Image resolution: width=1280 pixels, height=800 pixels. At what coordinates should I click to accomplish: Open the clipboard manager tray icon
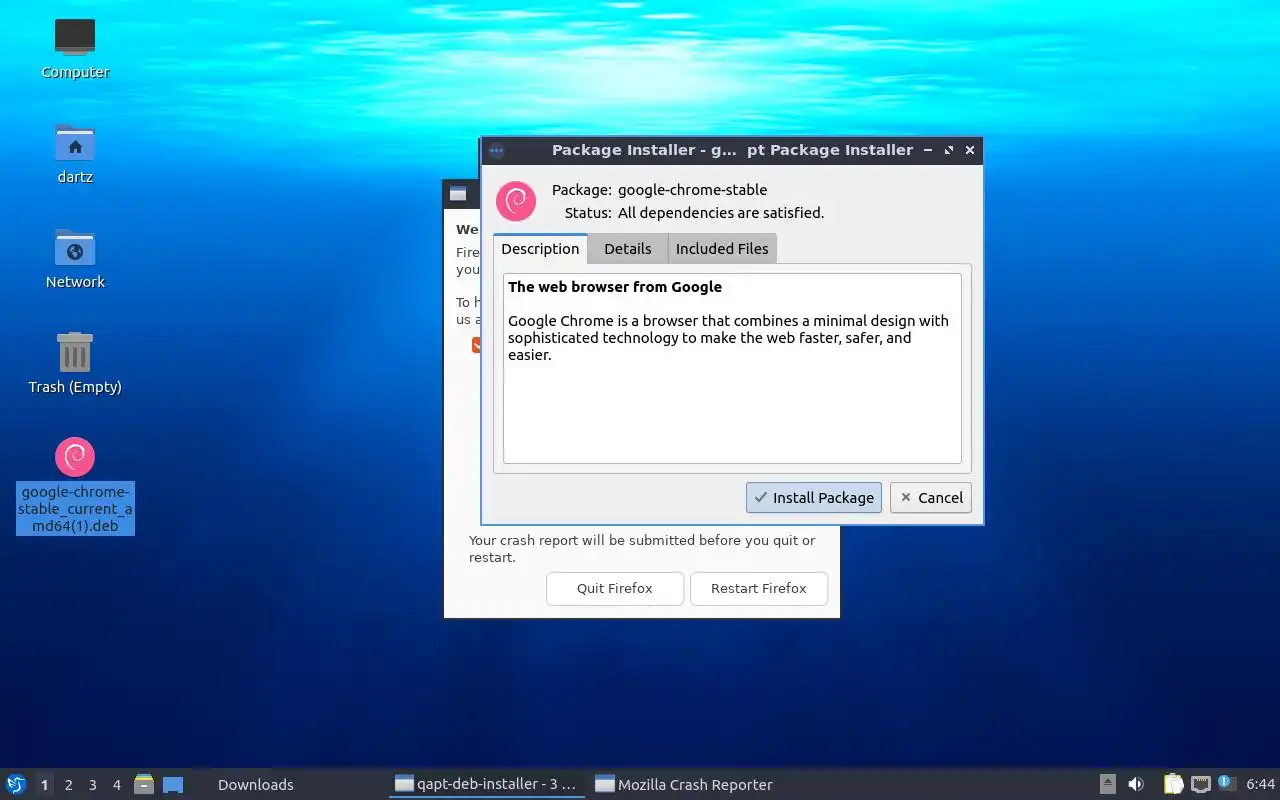[x=1174, y=784]
